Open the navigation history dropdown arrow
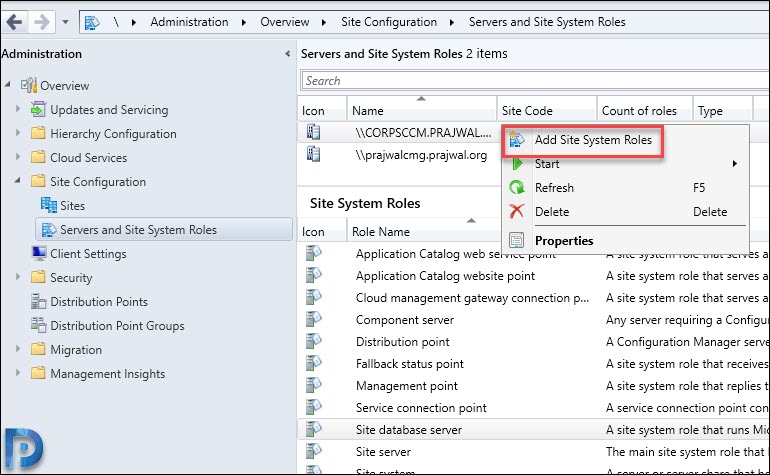Screen dimensions: 770x475 pyautogui.click(x=65, y=22)
